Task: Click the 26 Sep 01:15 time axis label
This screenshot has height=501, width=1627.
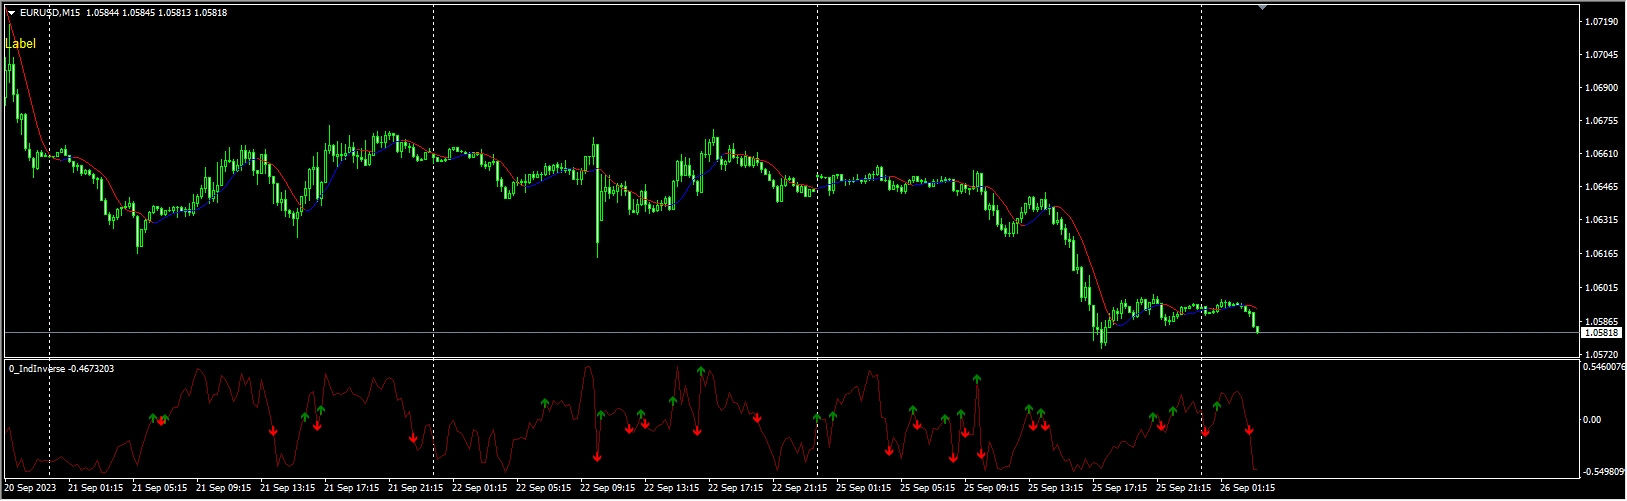Action: [x=1247, y=489]
